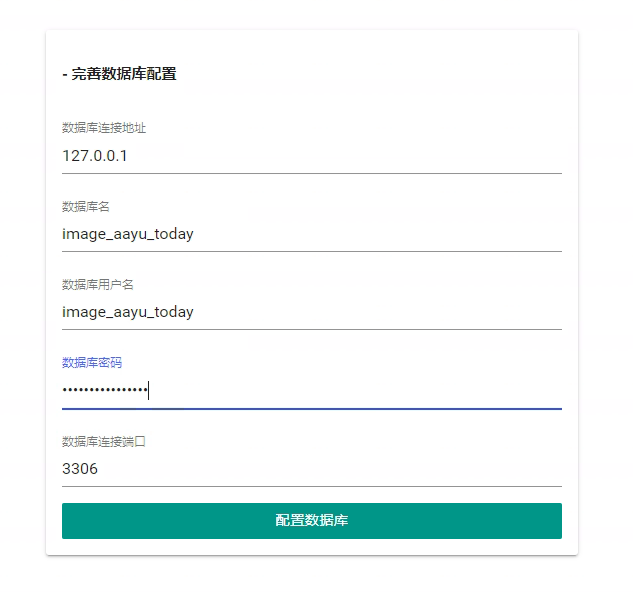Image resolution: width=633 pixels, height=592 pixels.
Task: Place cursor on the 3306 port value
Action: coord(80,468)
